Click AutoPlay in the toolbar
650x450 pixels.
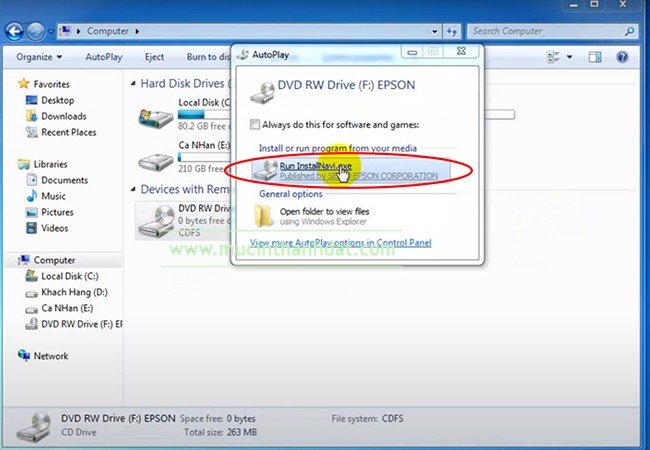(104, 57)
